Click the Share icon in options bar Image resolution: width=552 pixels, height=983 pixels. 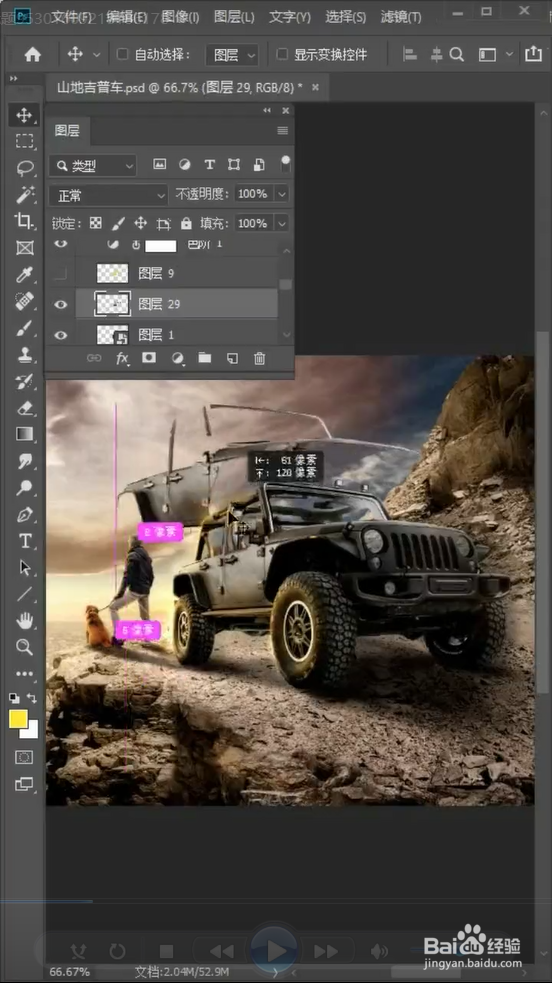click(533, 54)
